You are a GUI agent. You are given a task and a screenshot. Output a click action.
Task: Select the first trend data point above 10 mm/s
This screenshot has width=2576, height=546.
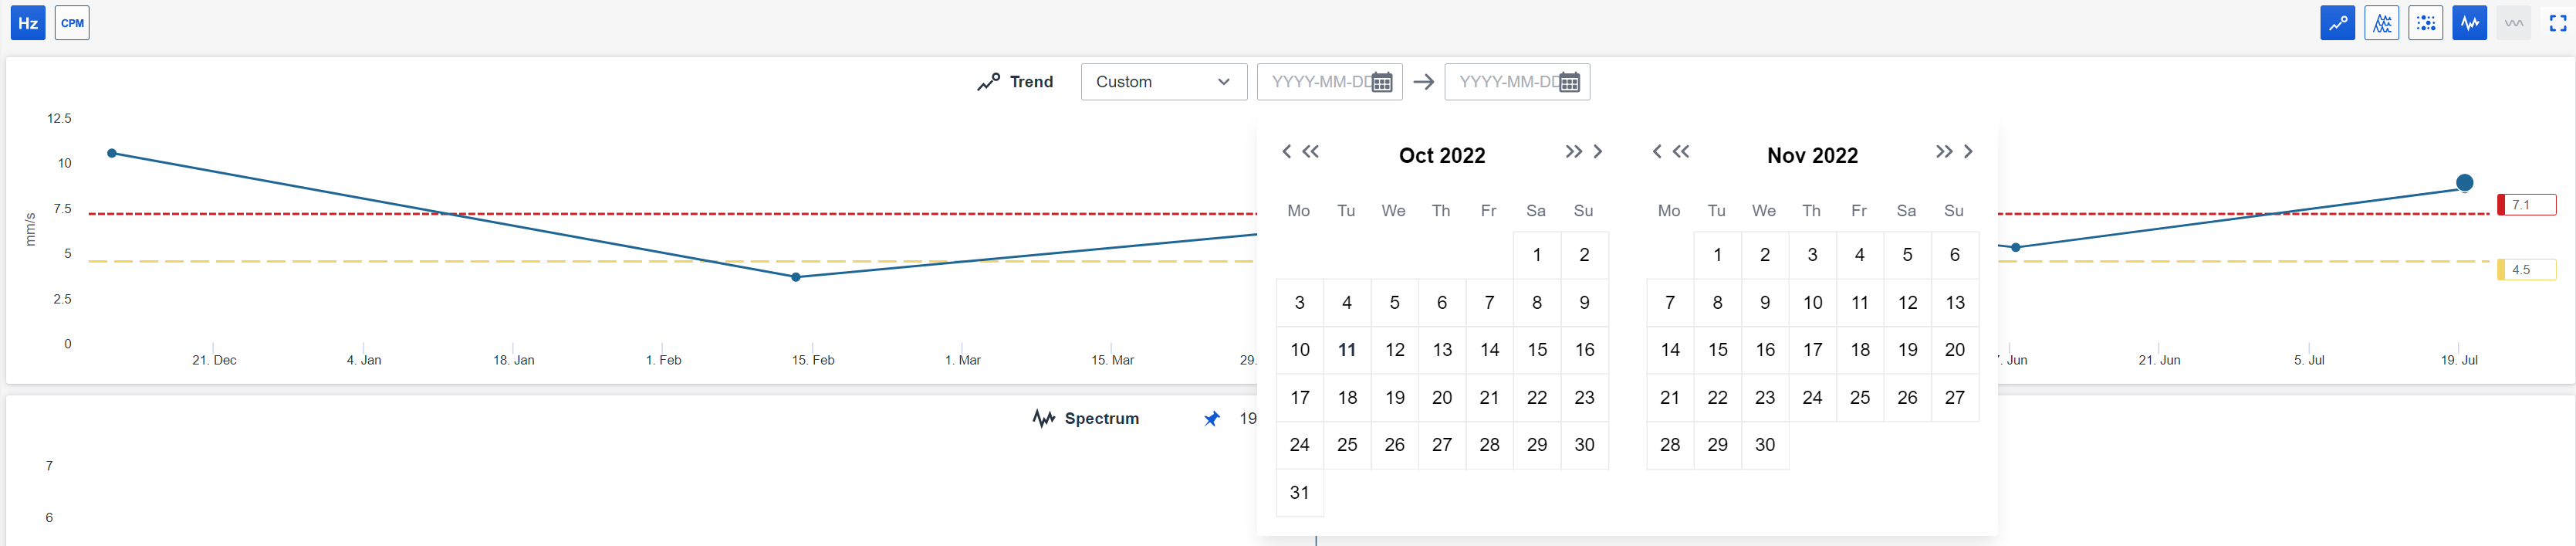(x=112, y=153)
